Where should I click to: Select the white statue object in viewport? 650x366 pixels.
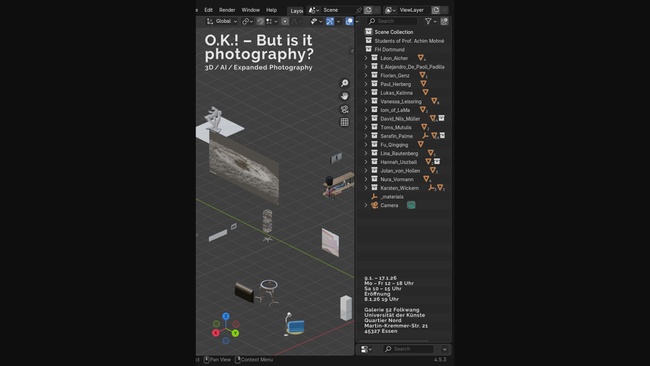click(x=214, y=118)
